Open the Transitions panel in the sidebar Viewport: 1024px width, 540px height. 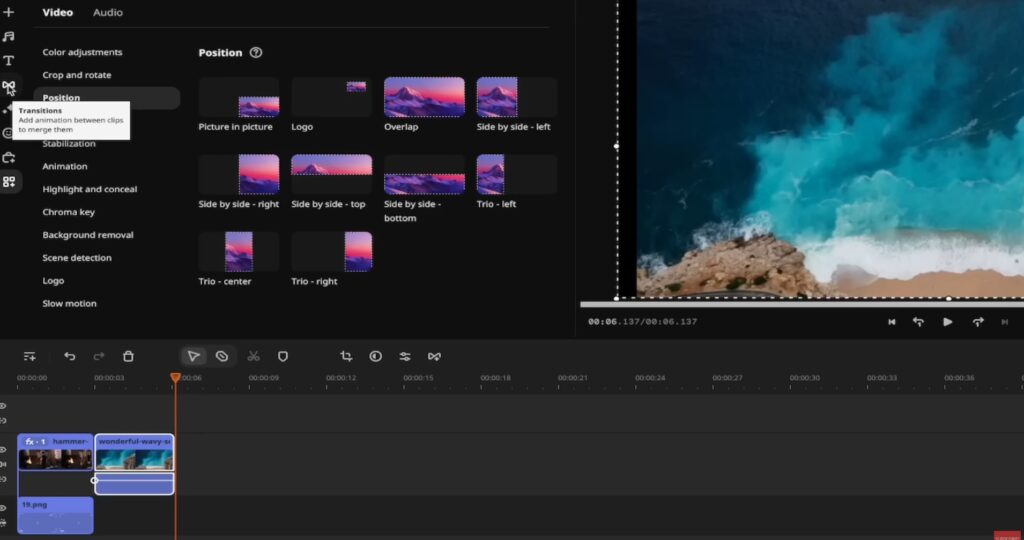pyautogui.click(x=9, y=87)
